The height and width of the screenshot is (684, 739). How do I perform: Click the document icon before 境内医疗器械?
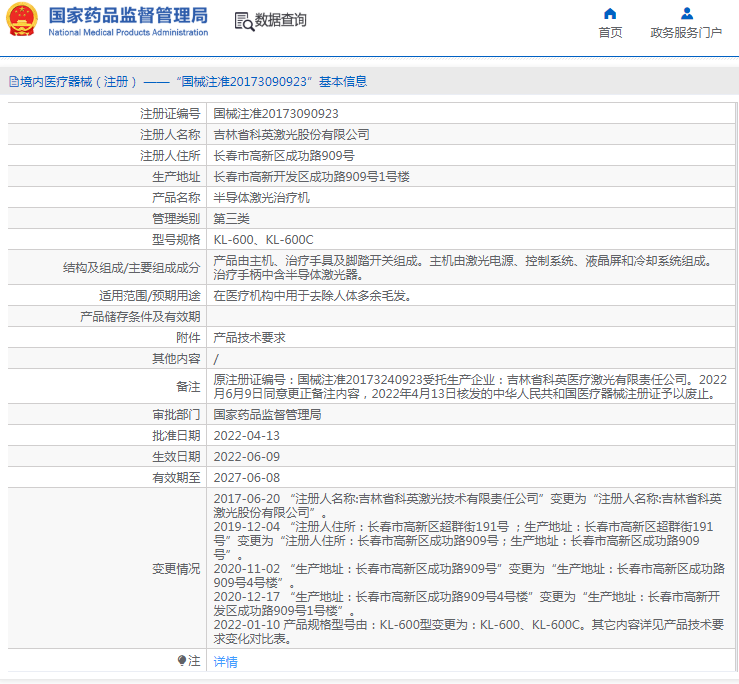click(x=14, y=82)
